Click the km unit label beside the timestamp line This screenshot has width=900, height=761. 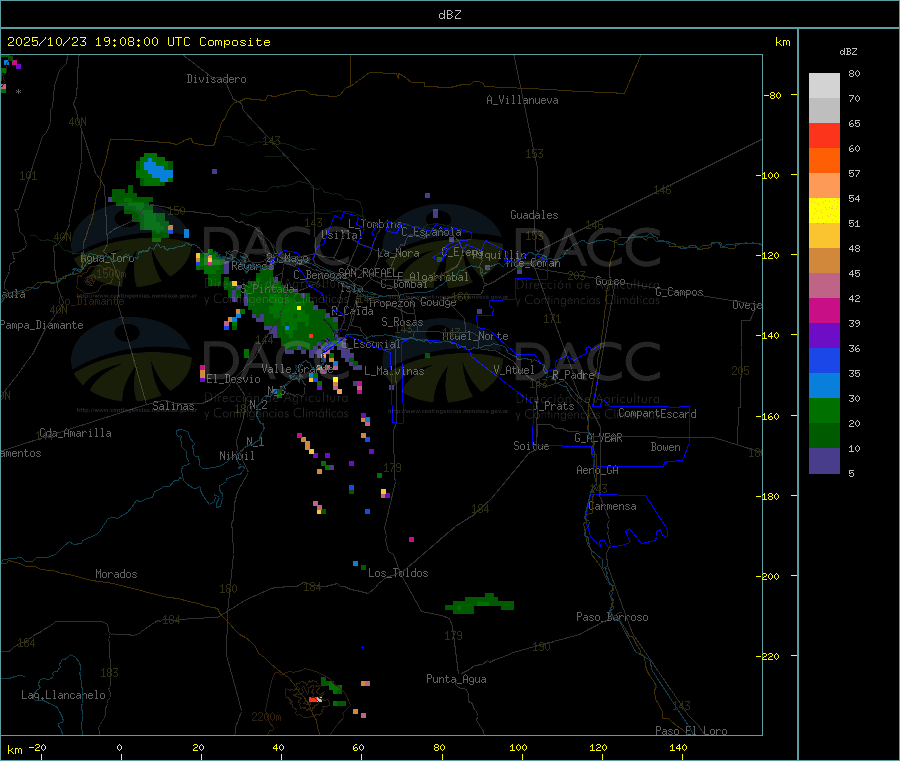click(782, 42)
